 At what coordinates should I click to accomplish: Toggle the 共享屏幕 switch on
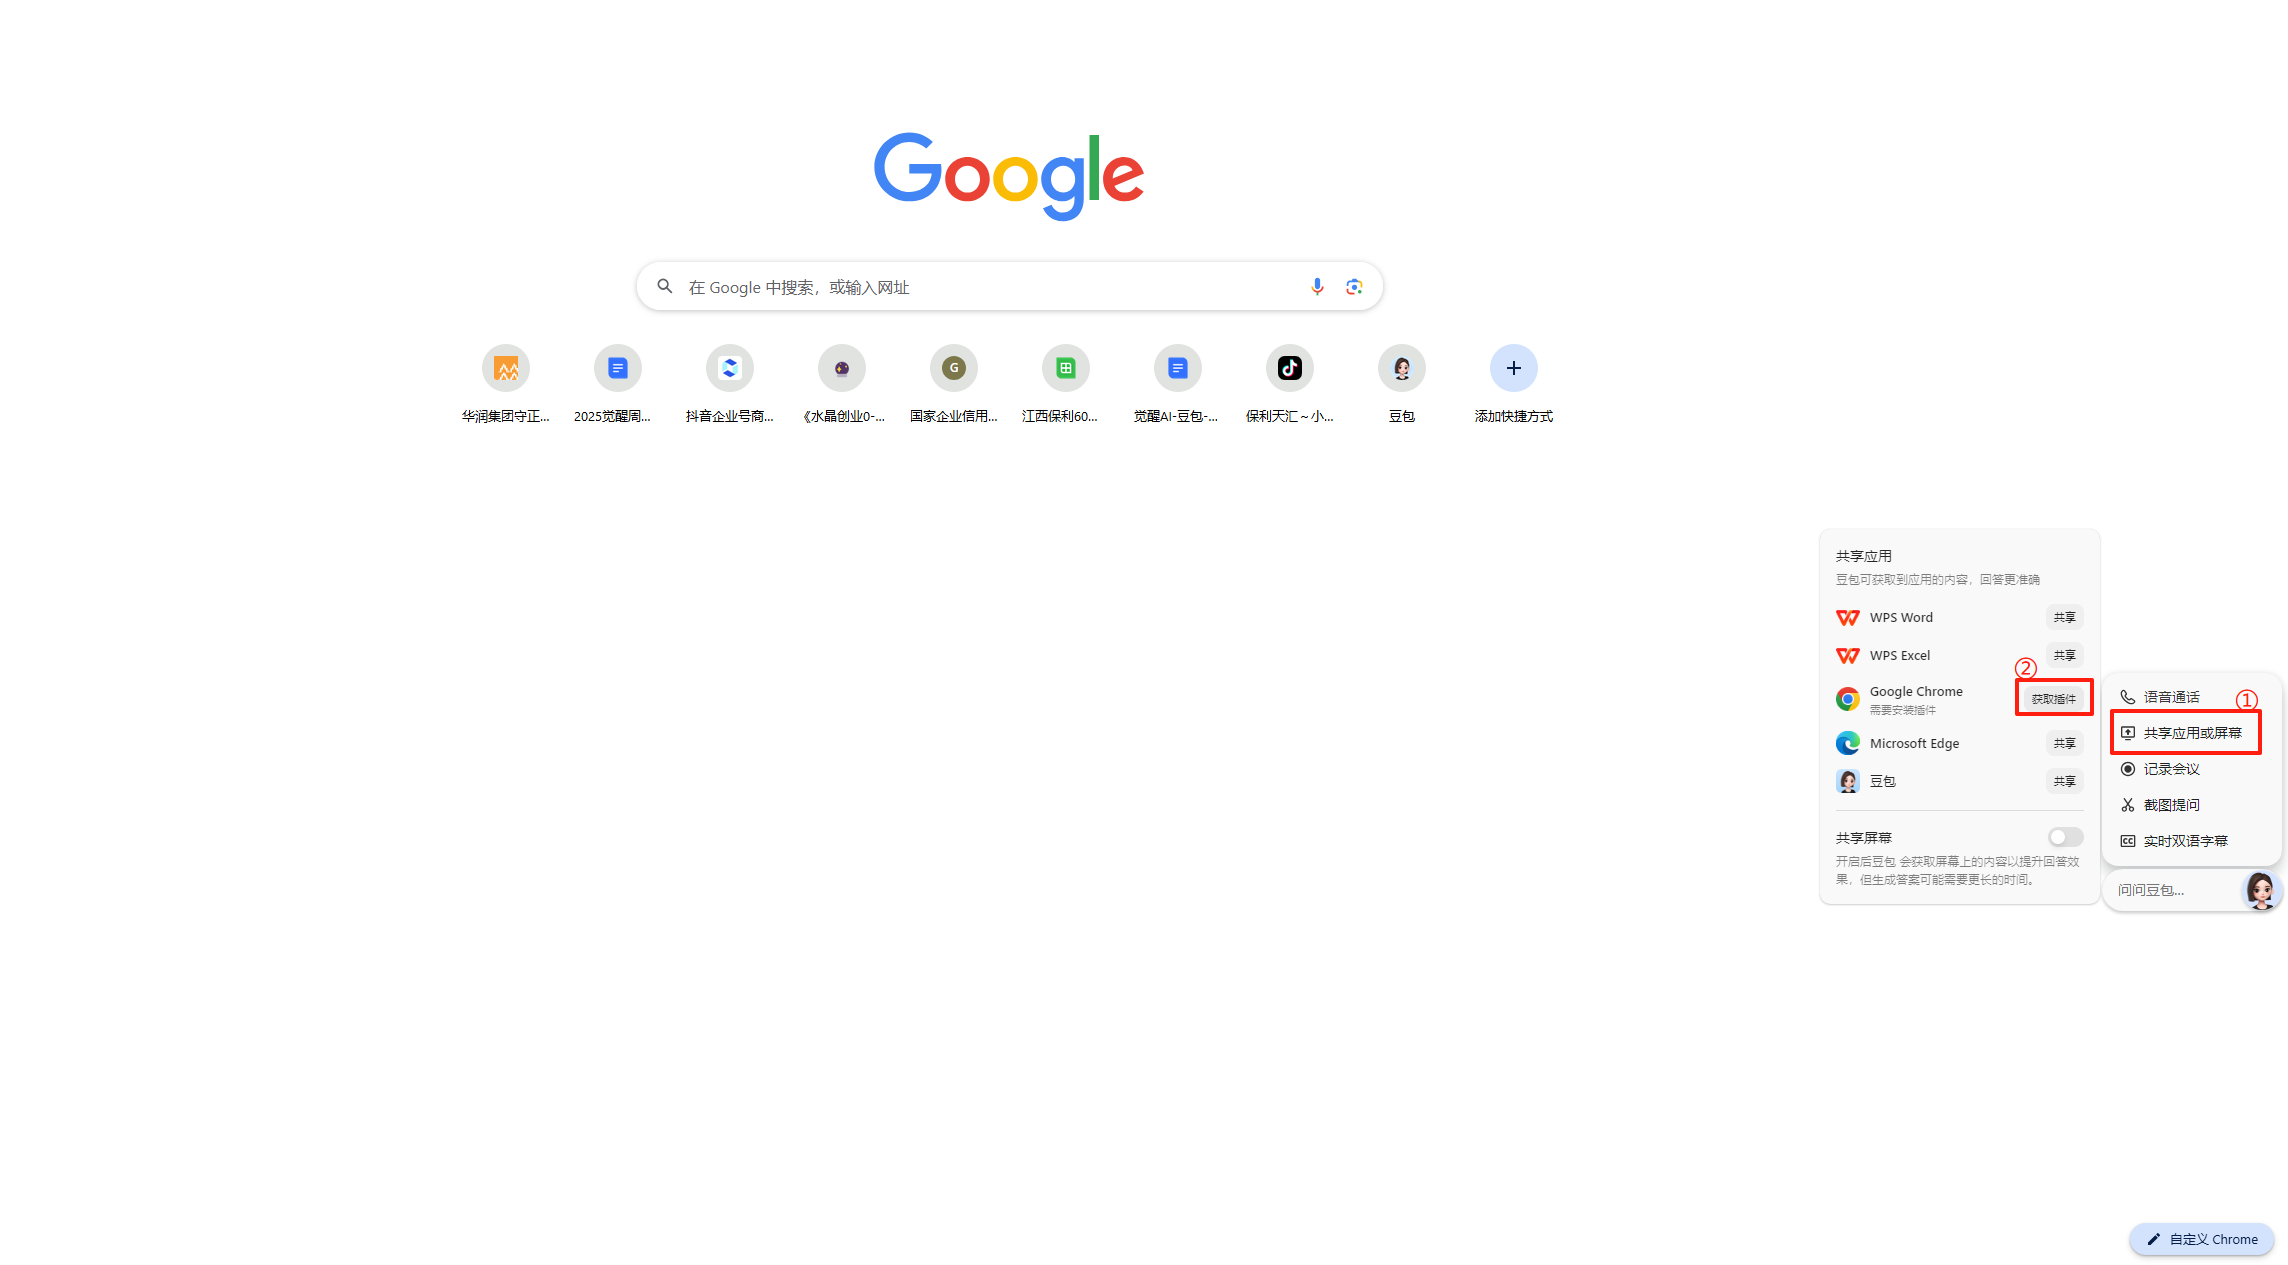click(2065, 837)
